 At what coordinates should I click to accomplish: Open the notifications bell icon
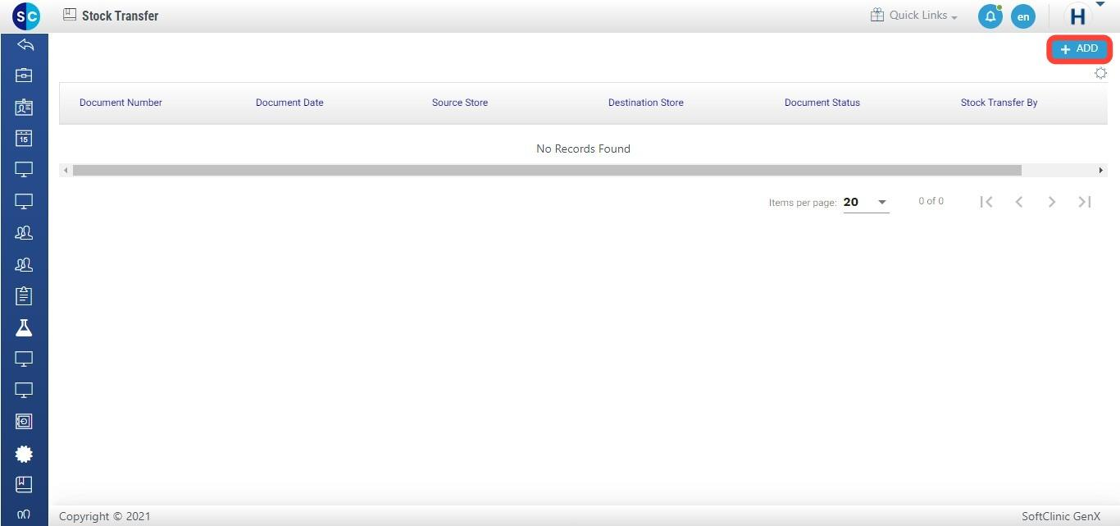coord(990,16)
